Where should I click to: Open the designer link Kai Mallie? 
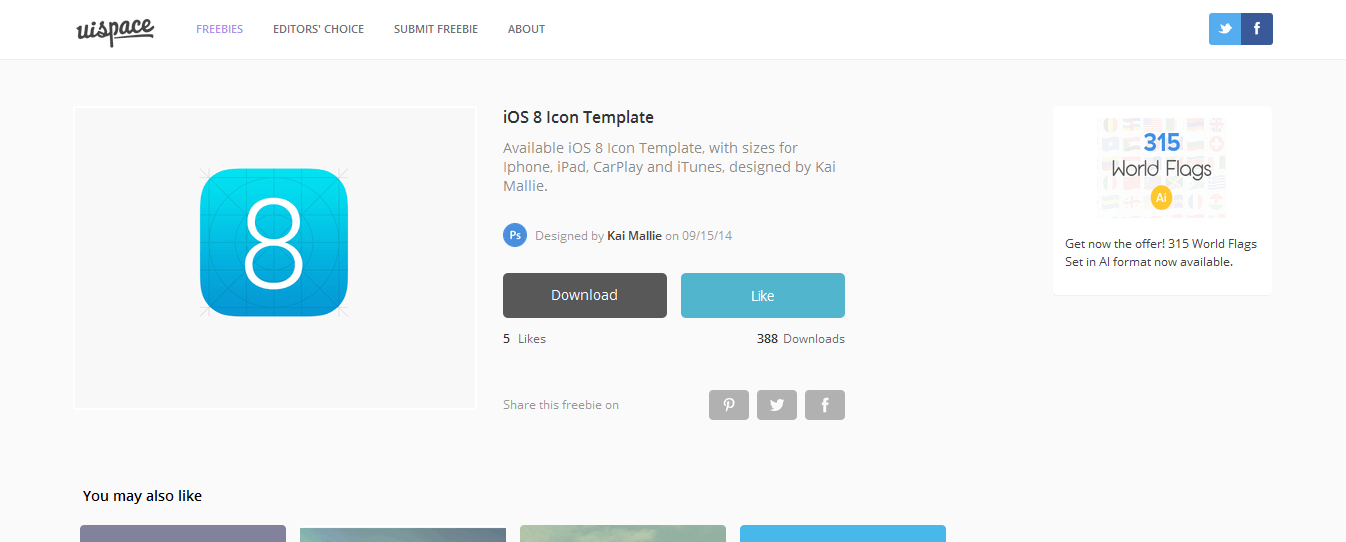(634, 236)
